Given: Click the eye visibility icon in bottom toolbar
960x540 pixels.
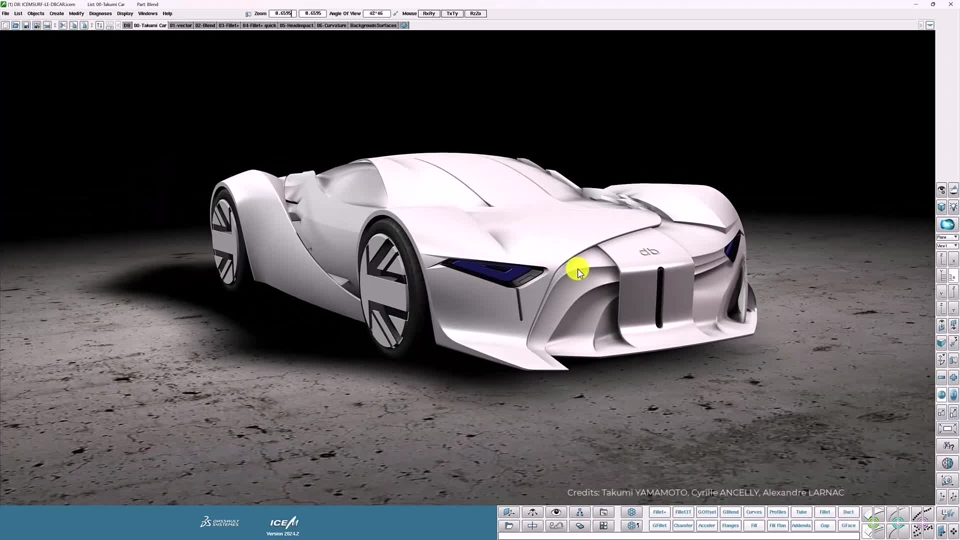Looking at the screenshot, I should (556, 512).
